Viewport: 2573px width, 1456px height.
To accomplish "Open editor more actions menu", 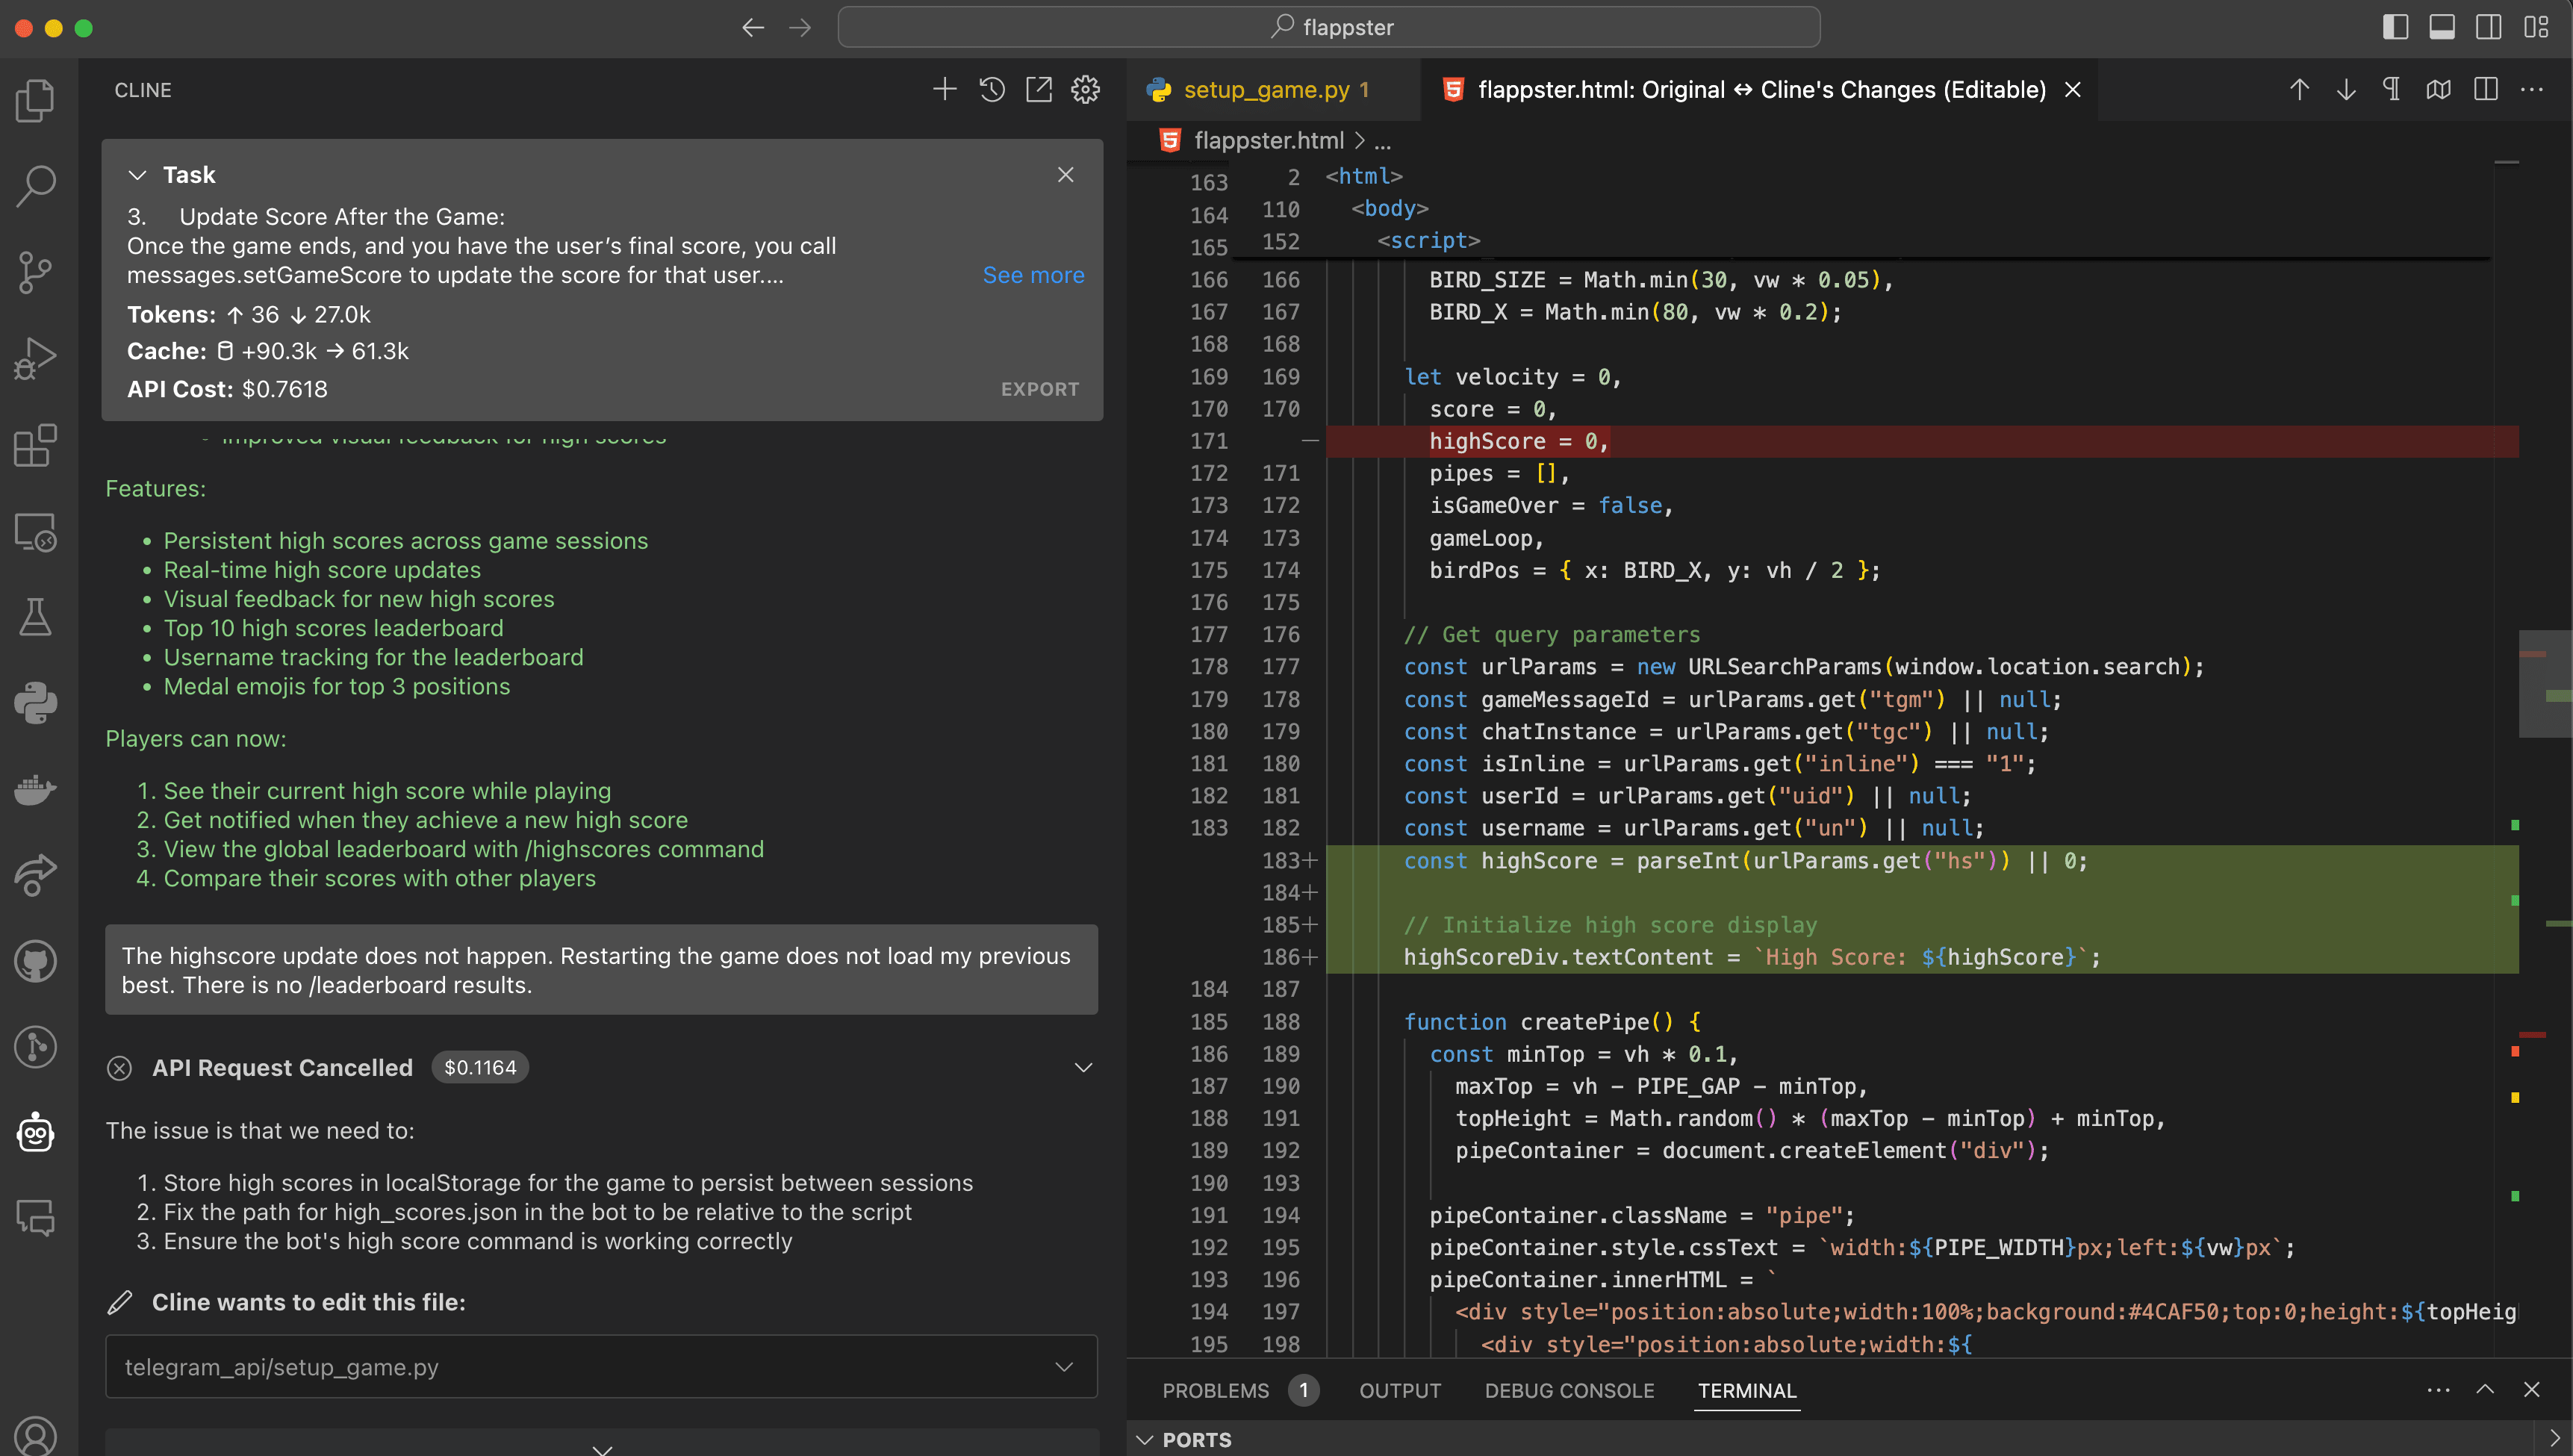I will coord(2532,90).
